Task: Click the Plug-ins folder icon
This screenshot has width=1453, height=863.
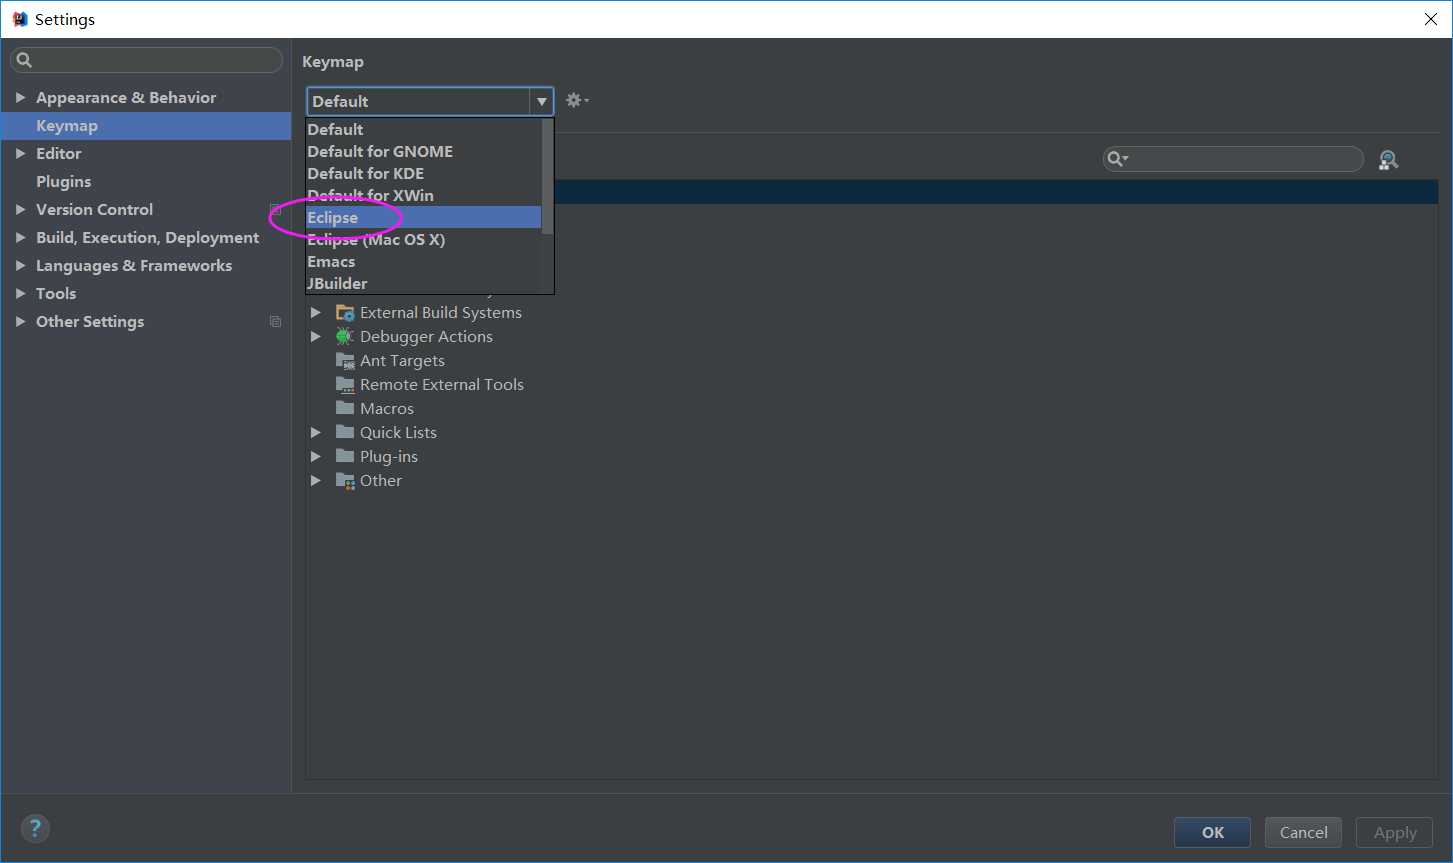Action: [x=345, y=456]
